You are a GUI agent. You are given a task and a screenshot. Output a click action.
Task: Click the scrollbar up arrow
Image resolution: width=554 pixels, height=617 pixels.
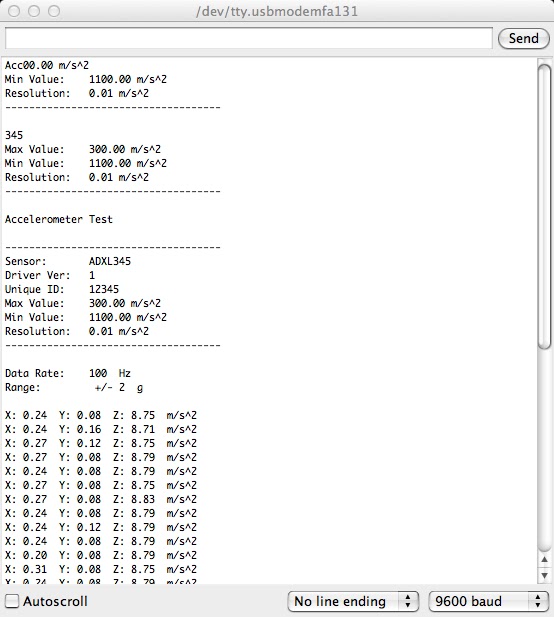(x=544, y=560)
